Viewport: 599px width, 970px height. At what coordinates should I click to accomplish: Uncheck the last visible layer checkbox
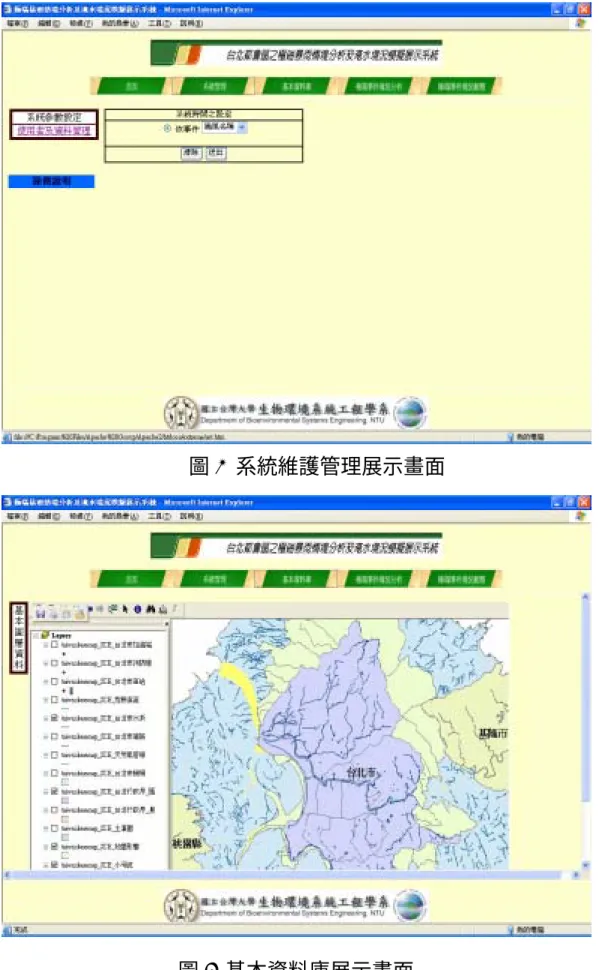click(54, 865)
